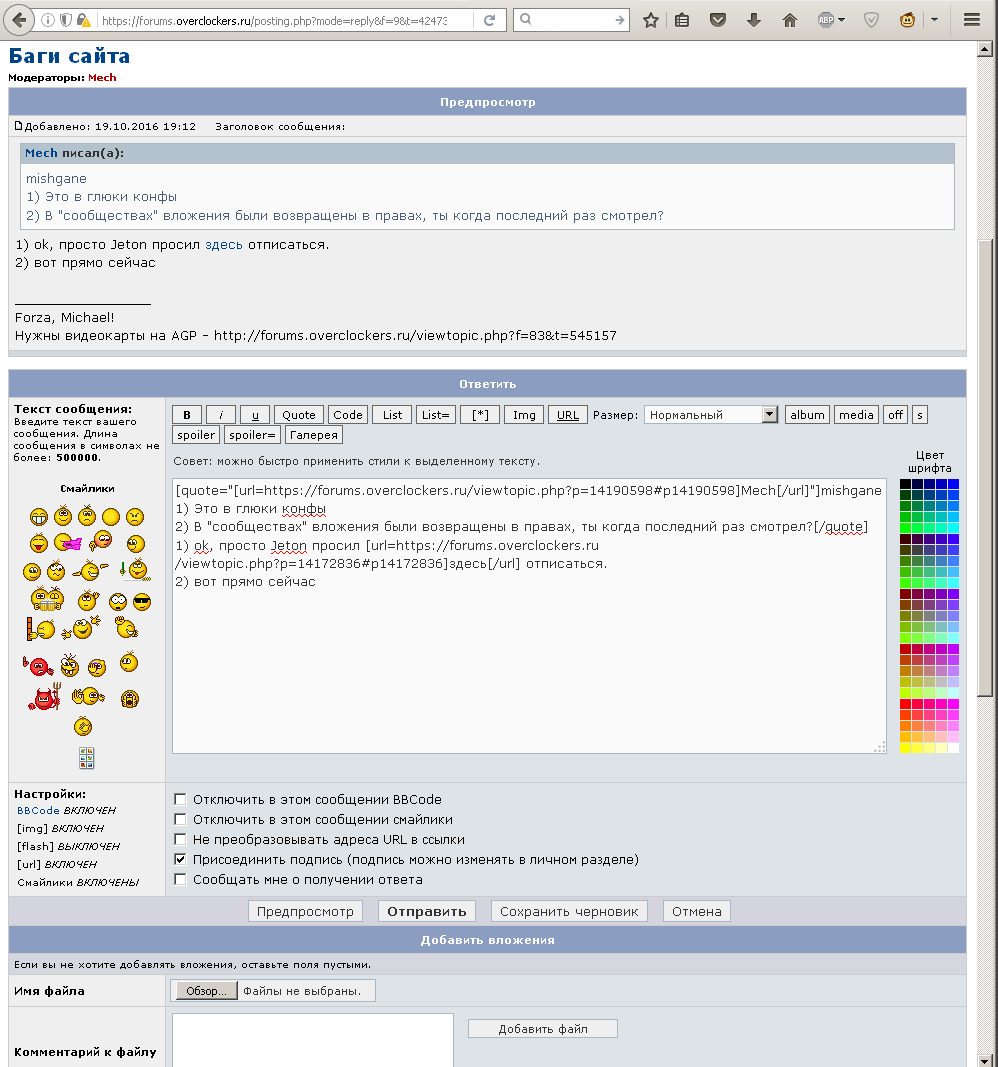Image resolution: width=998 pixels, height=1067 pixels.
Task: Apply underline u formatting button
Action: 255,415
